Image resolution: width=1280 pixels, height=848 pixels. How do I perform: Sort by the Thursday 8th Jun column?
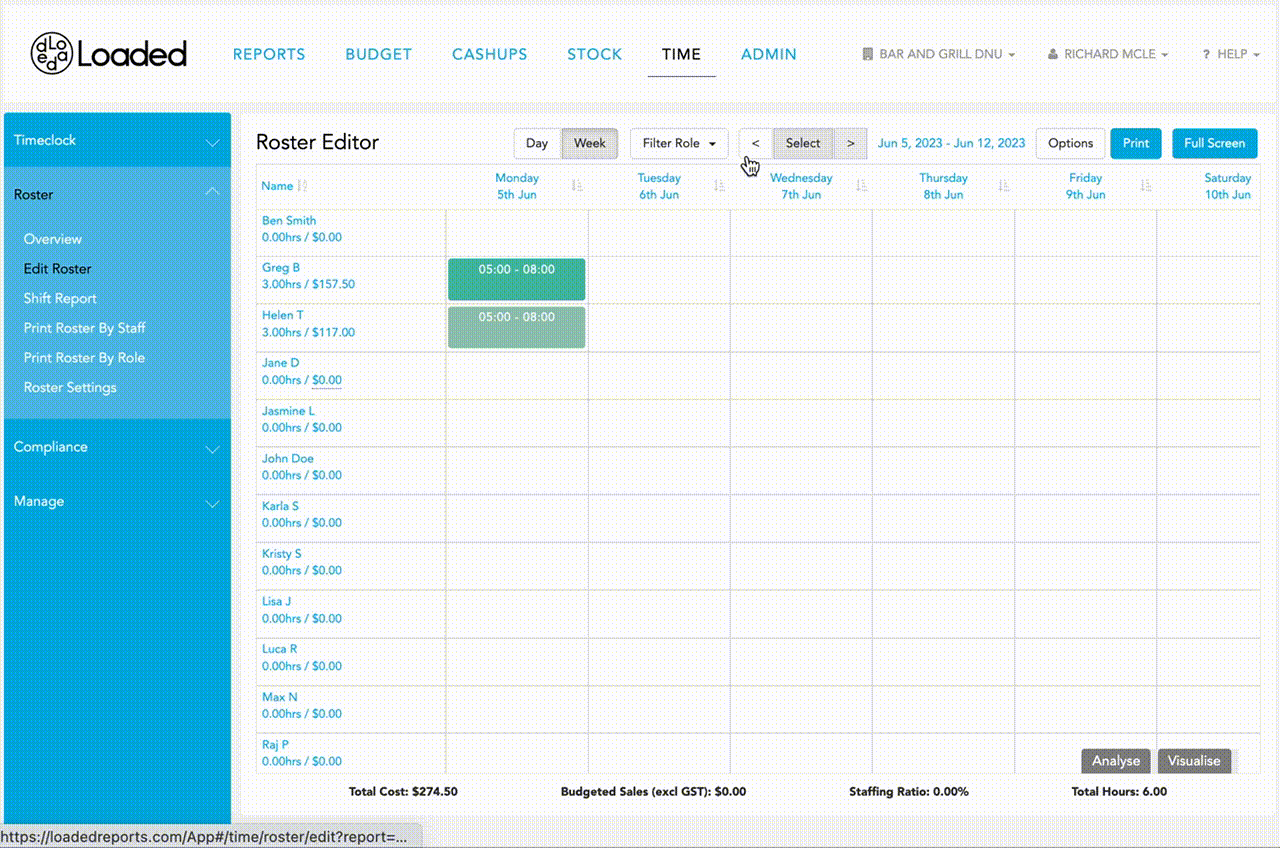click(x=1004, y=186)
